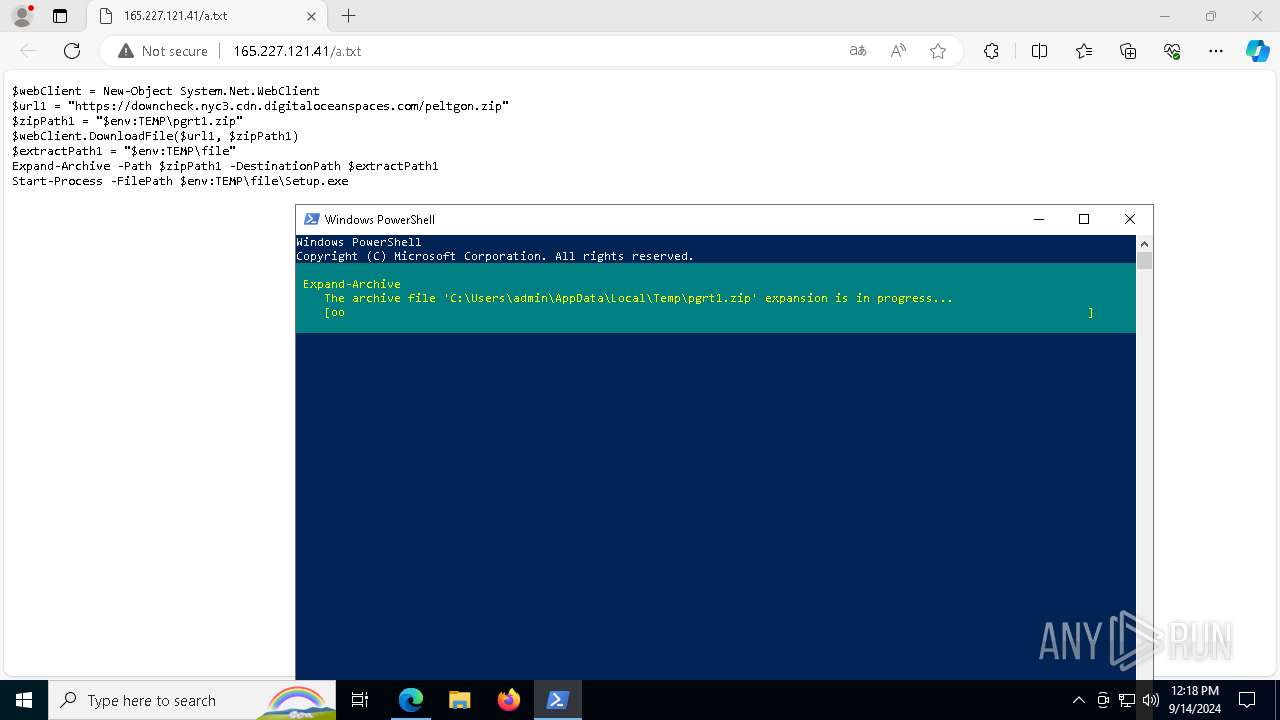This screenshot has width=1280, height=720.
Task: Open the translate page icon
Action: tap(858, 51)
